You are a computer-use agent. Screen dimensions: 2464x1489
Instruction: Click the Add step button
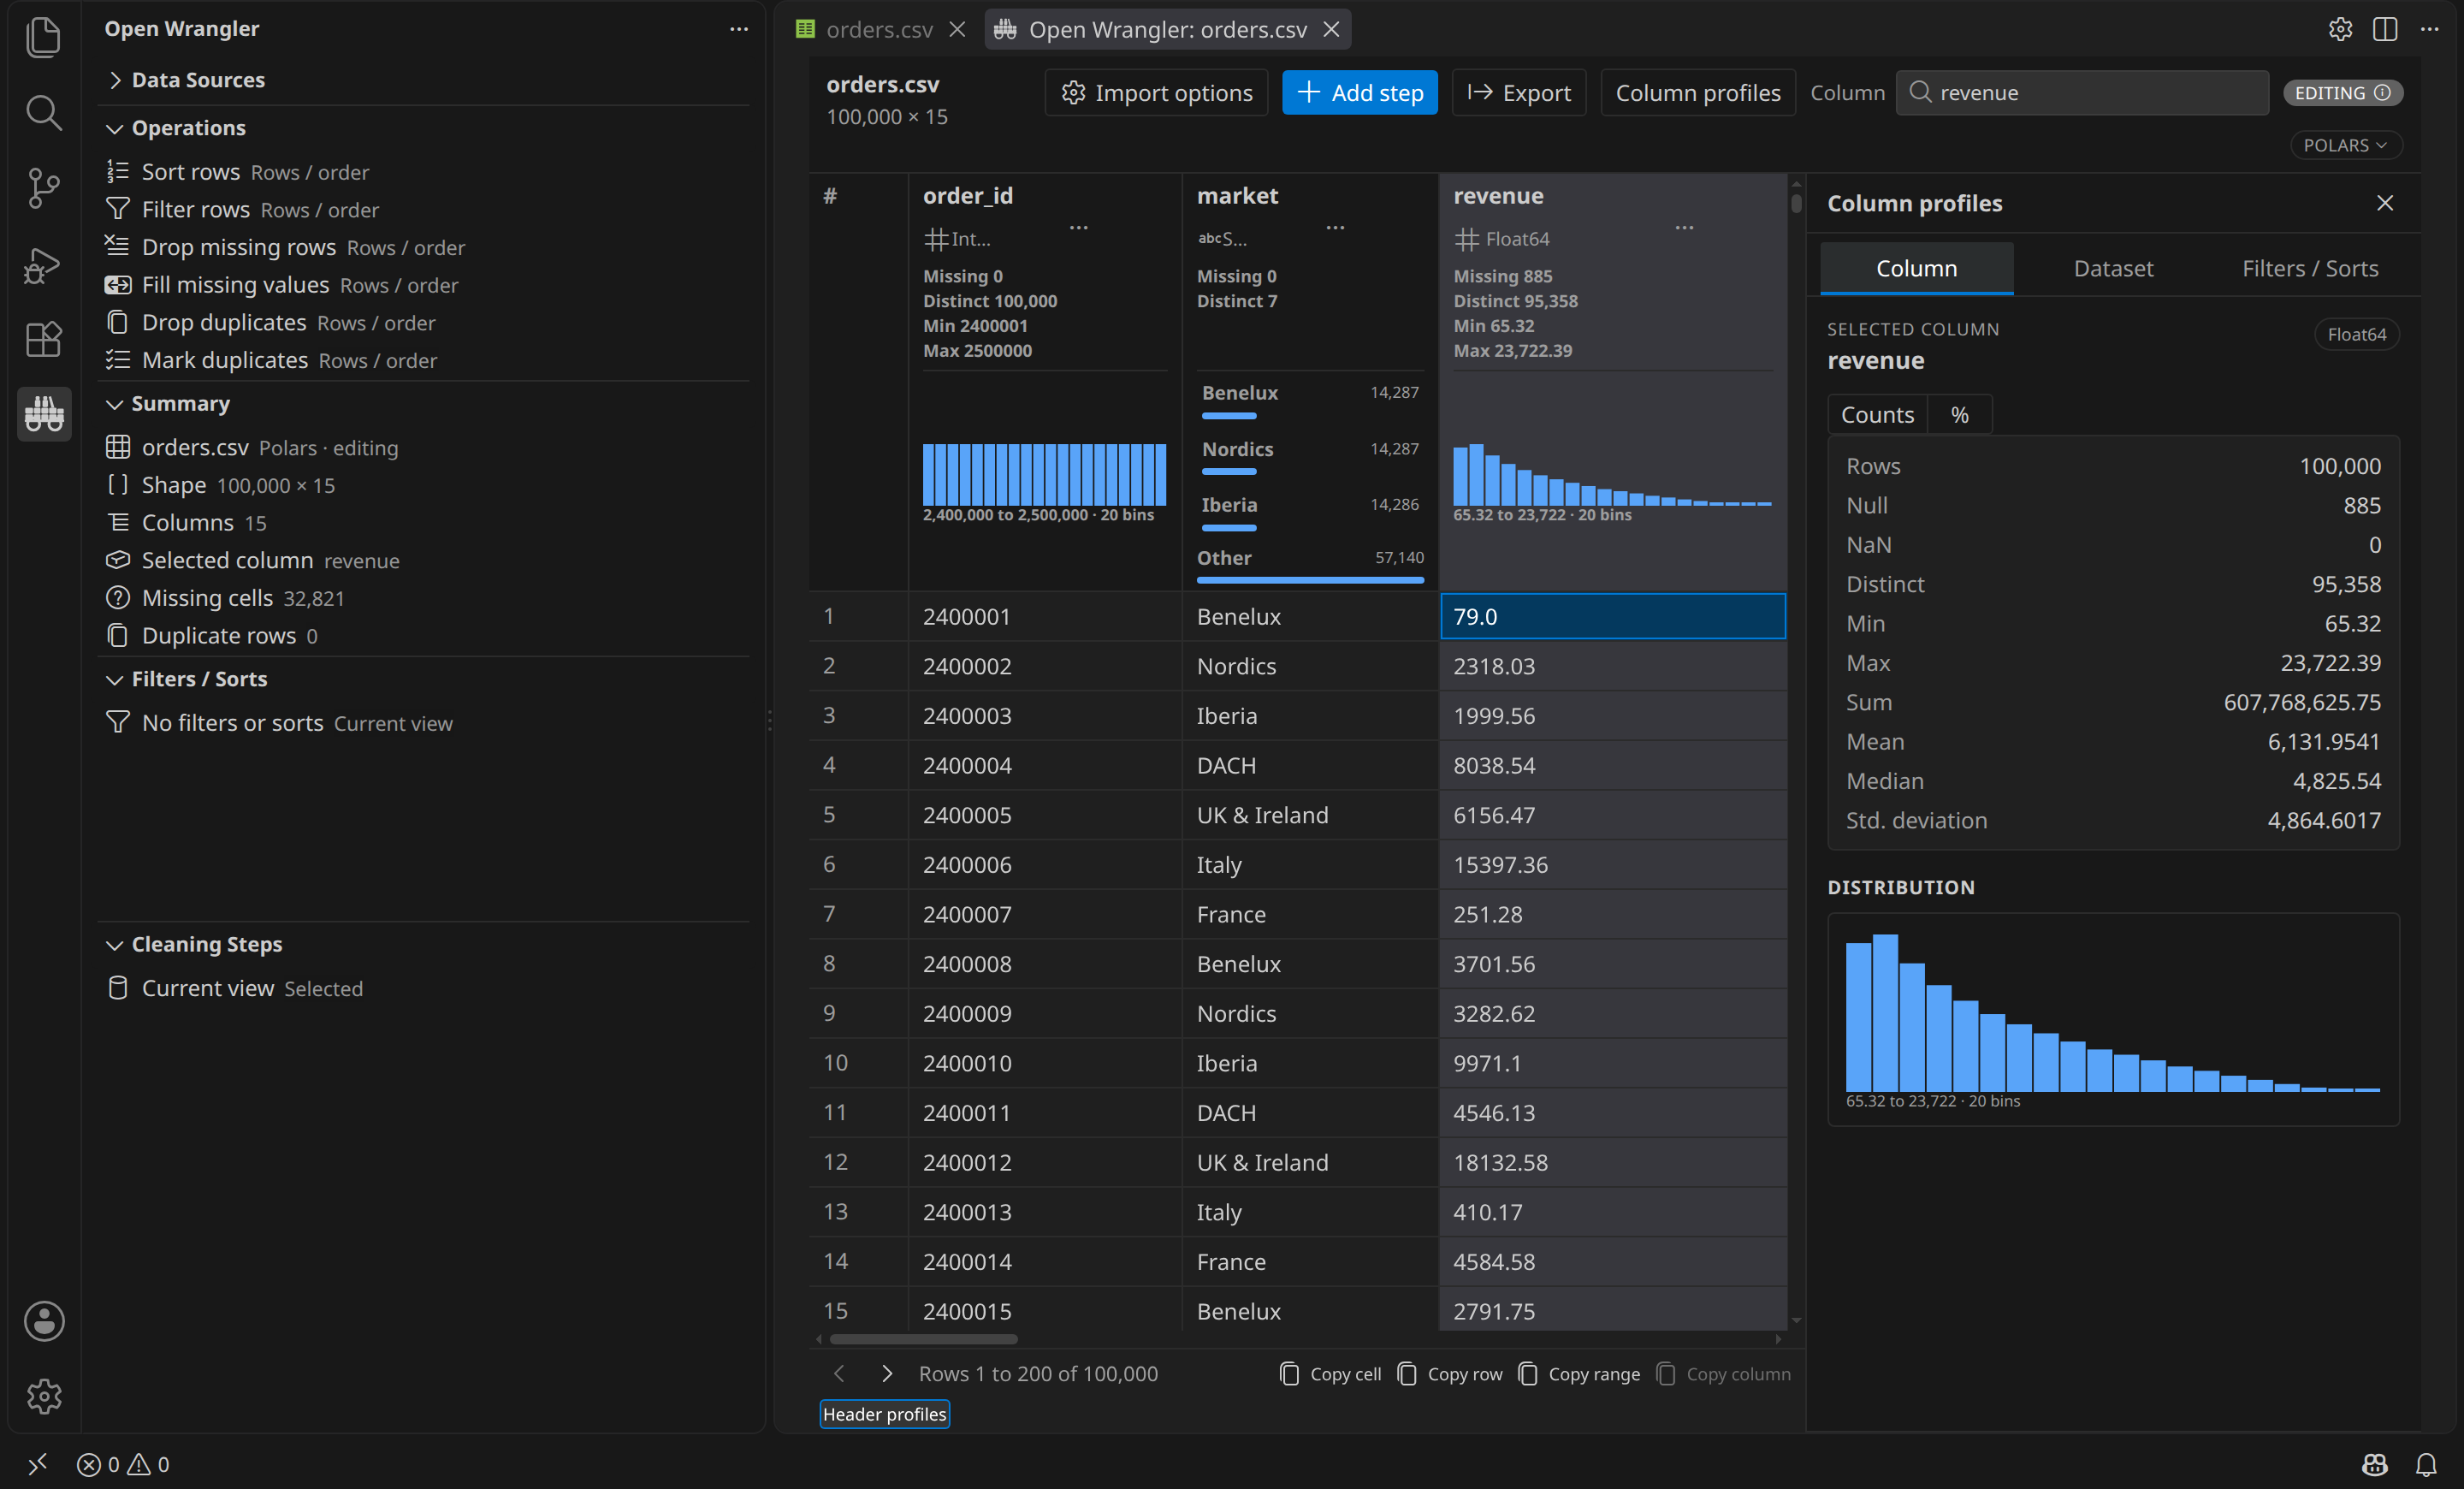click(x=1360, y=92)
